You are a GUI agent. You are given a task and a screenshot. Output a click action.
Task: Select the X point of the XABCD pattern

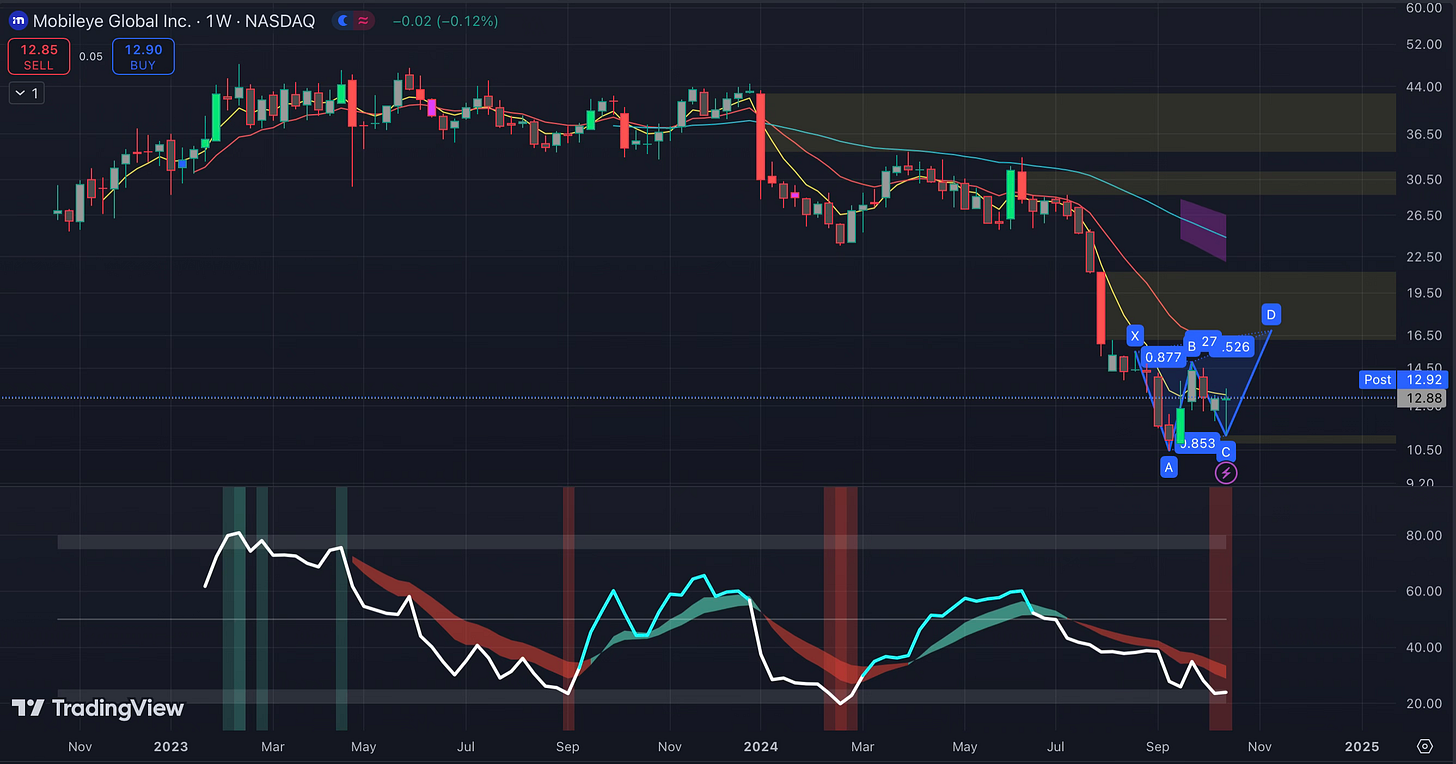click(1134, 335)
